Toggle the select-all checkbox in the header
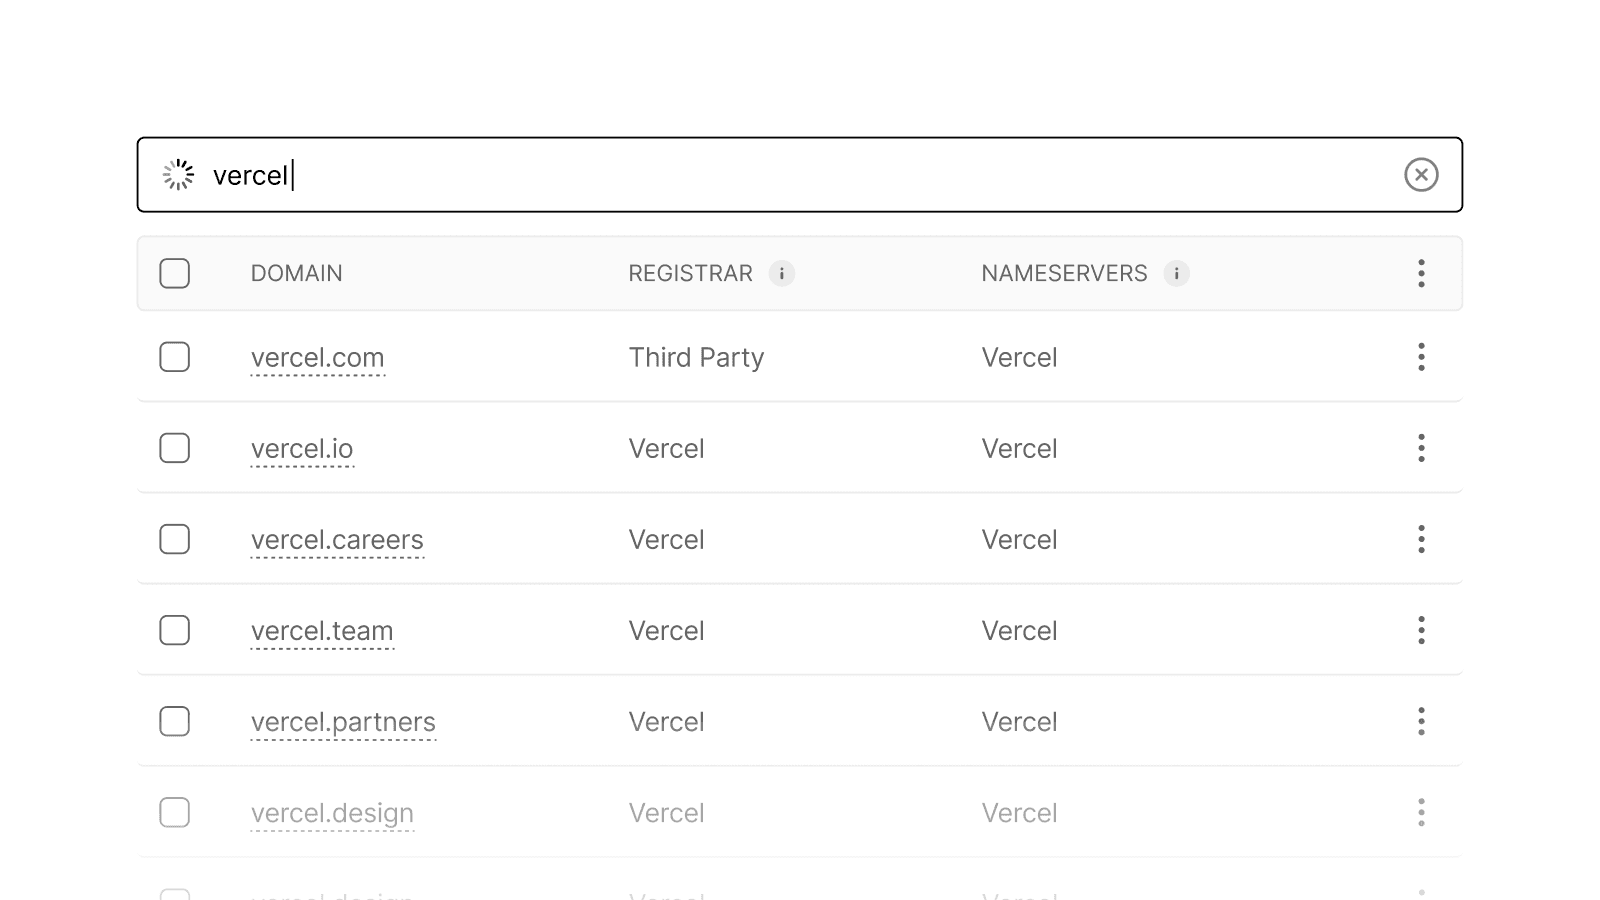This screenshot has width=1600, height=900. pos(174,271)
